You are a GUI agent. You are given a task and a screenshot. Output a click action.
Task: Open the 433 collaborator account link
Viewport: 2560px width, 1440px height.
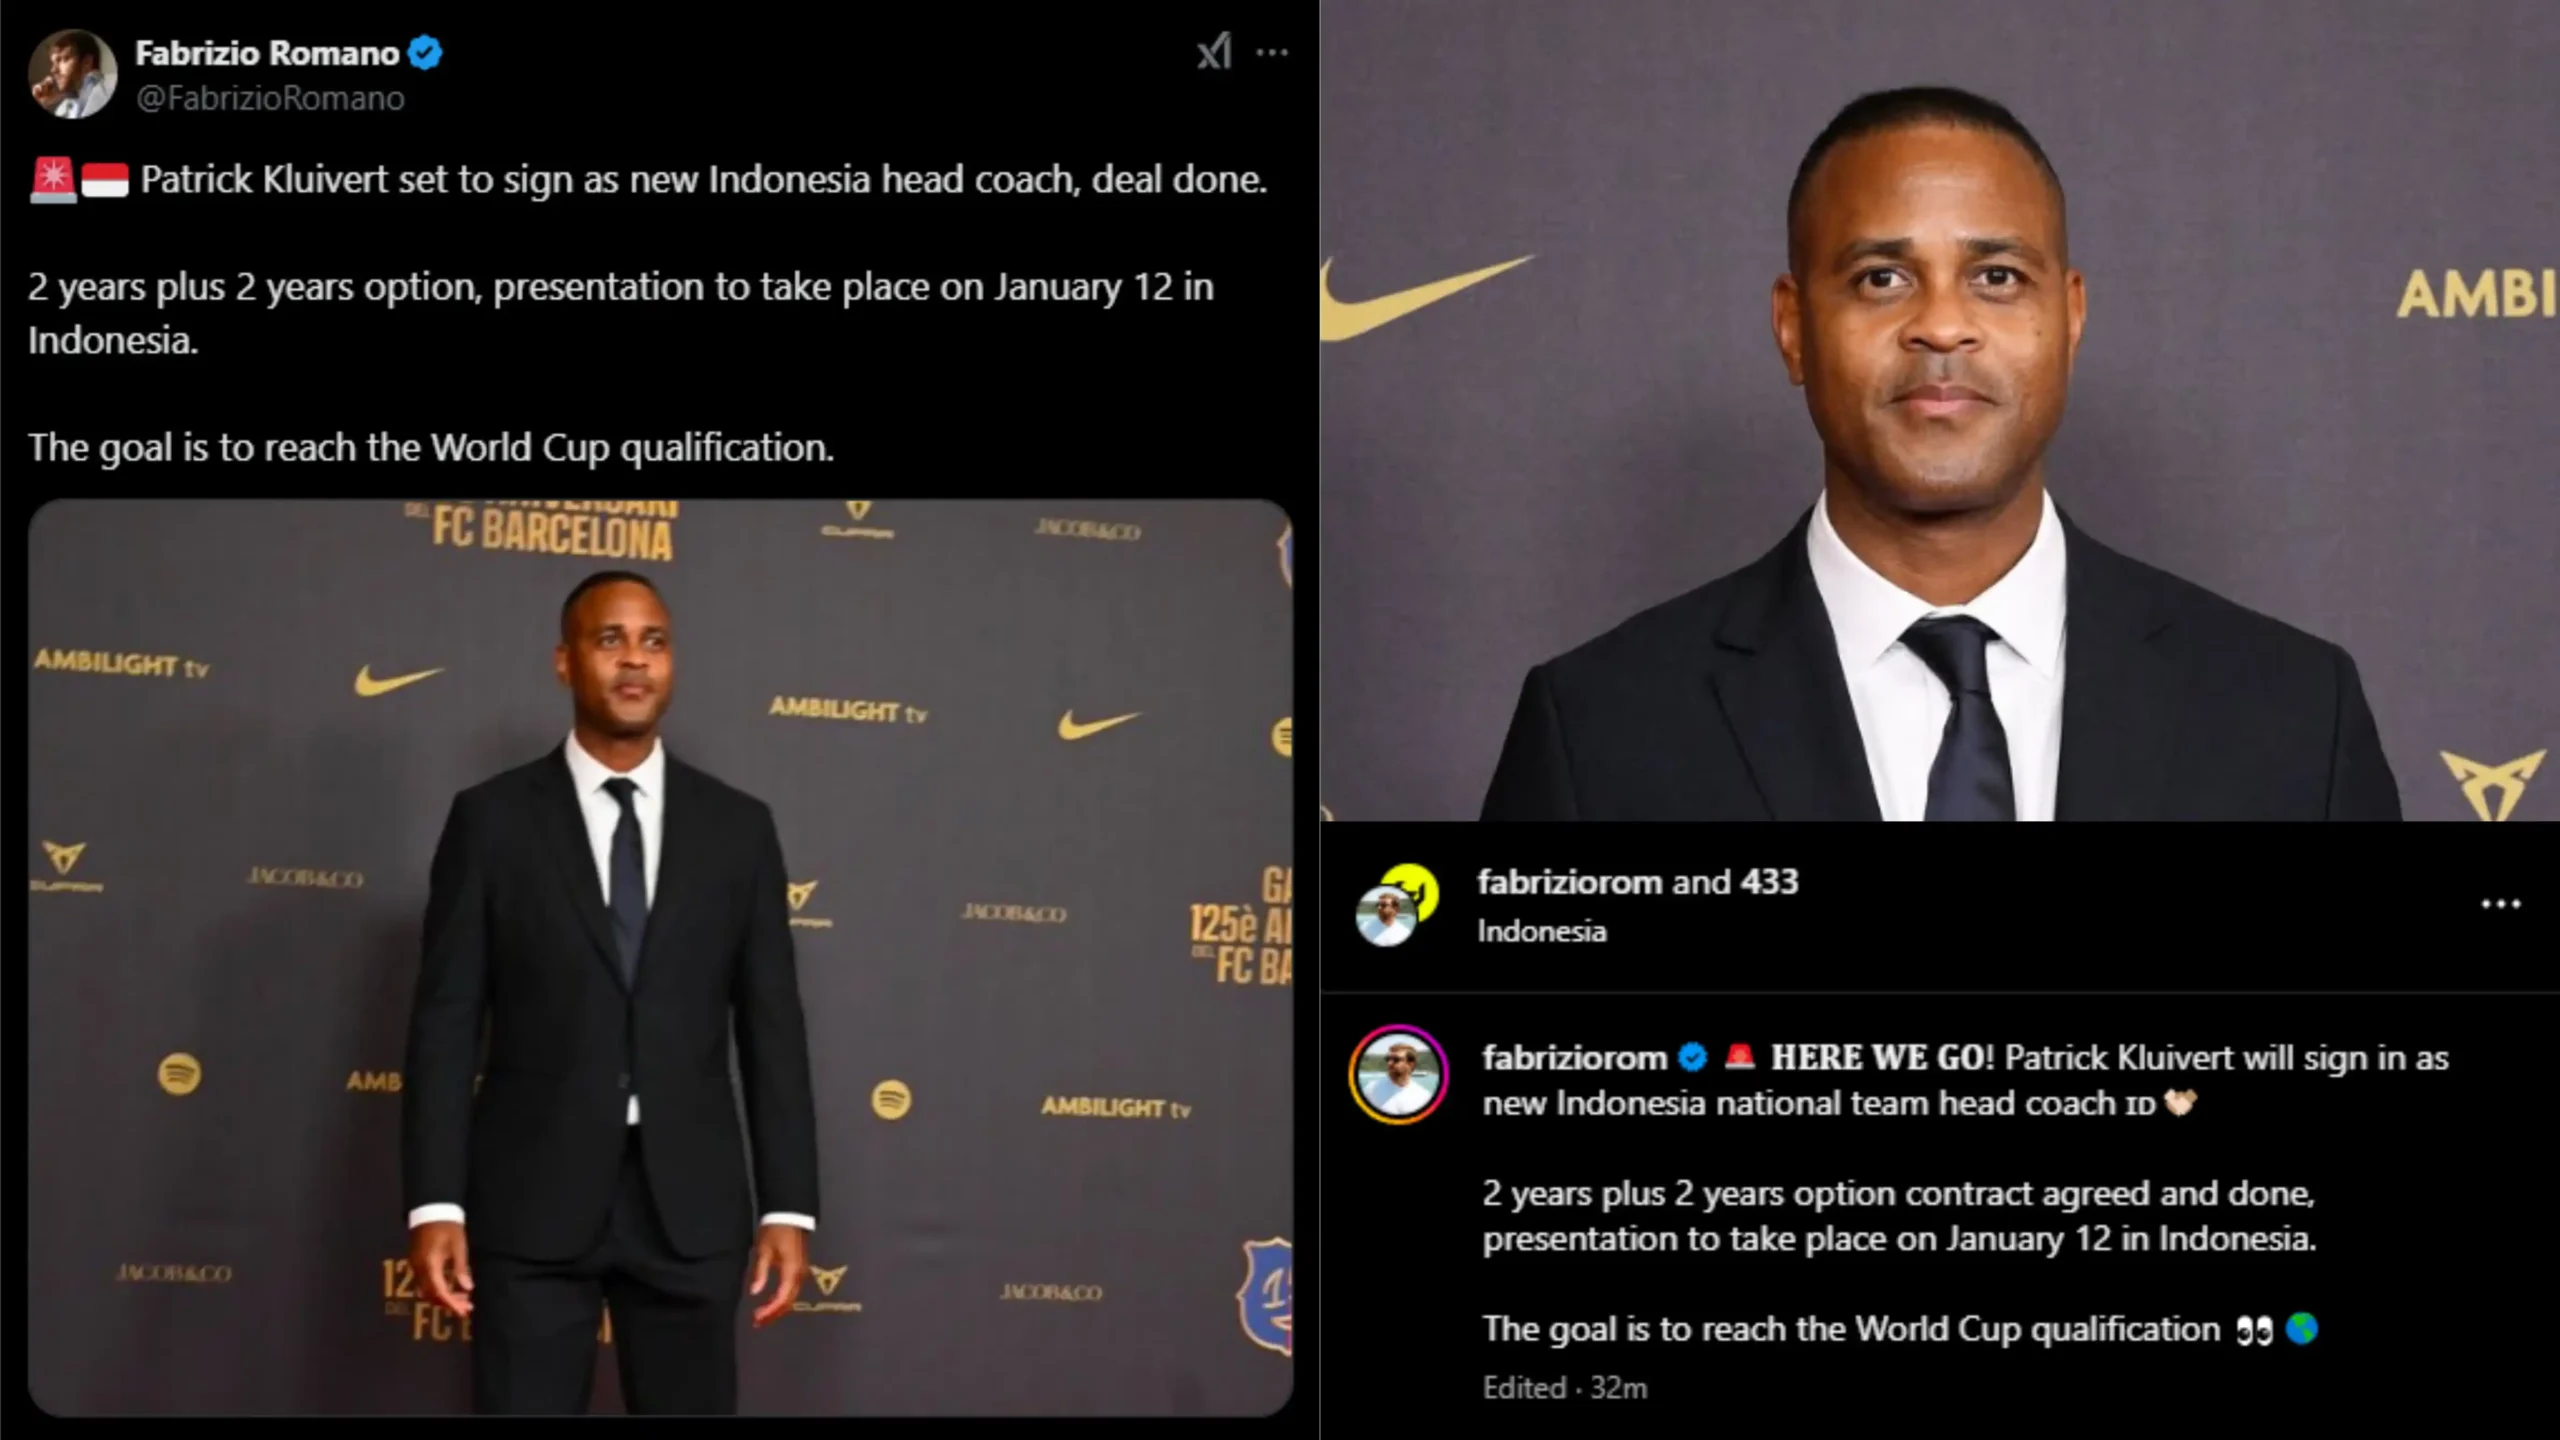[1769, 881]
